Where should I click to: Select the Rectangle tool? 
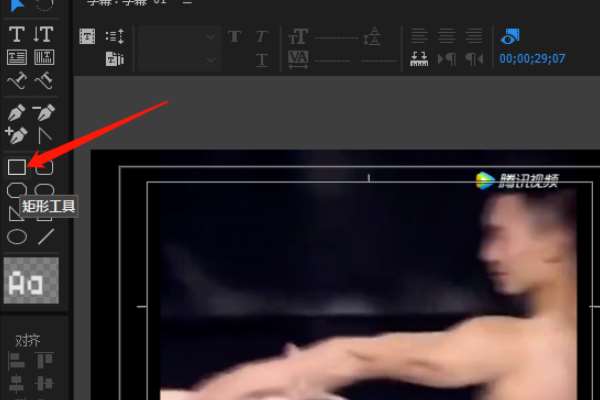17,167
